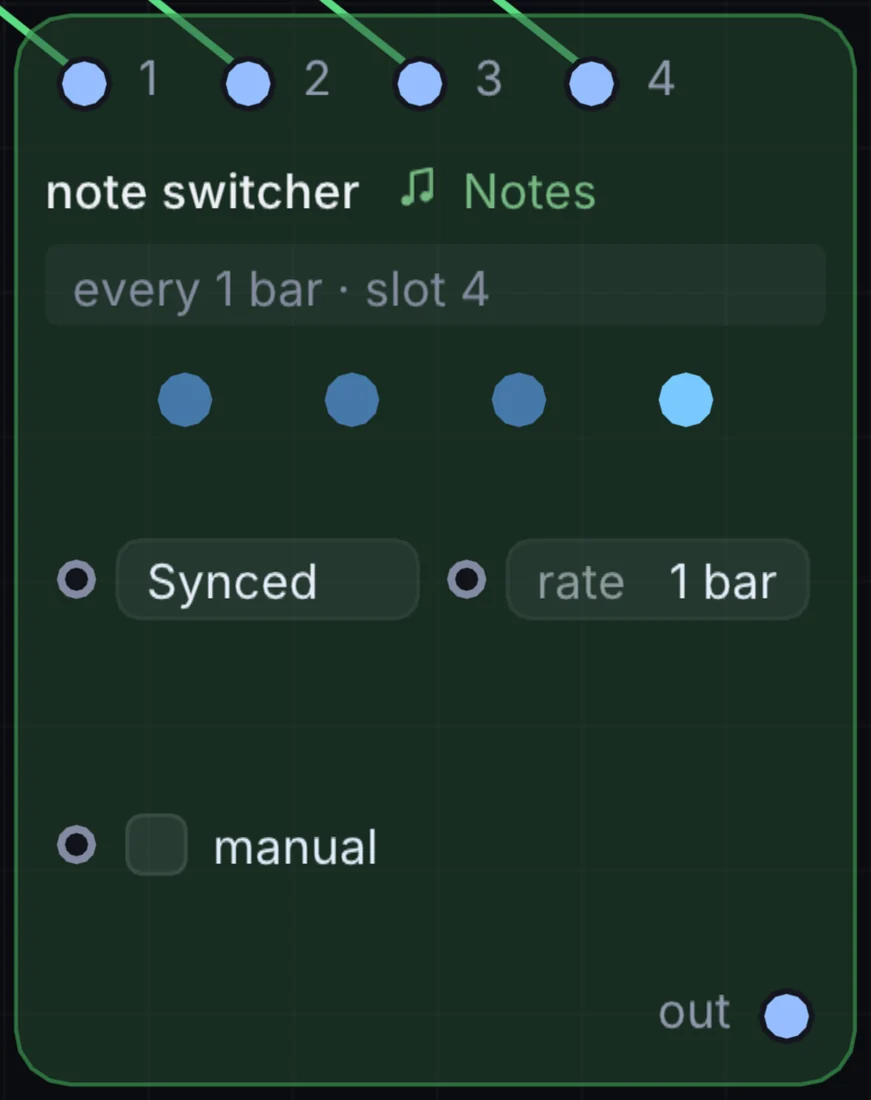The image size is (871, 1100).
Task: Click the out port of note switcher
Action: pyautogui.click(x=786, y=1016)
